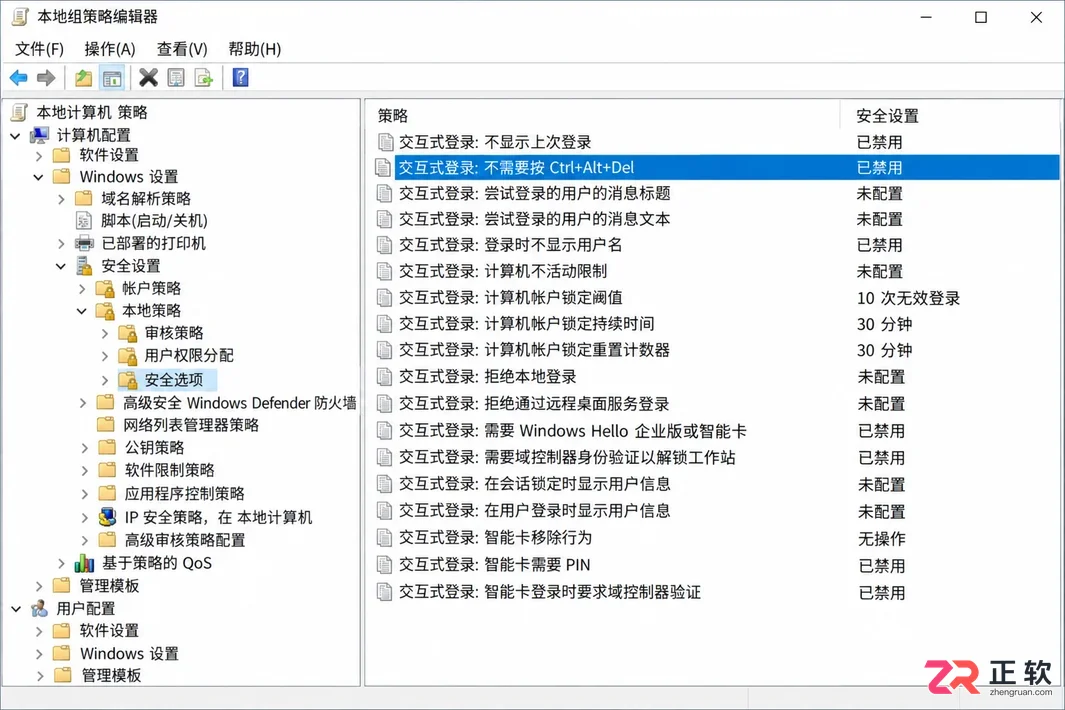Viewport: 1065px width, 710px height.
Task: Open the 查看(V) menu
Action: (x=182, y=49)
